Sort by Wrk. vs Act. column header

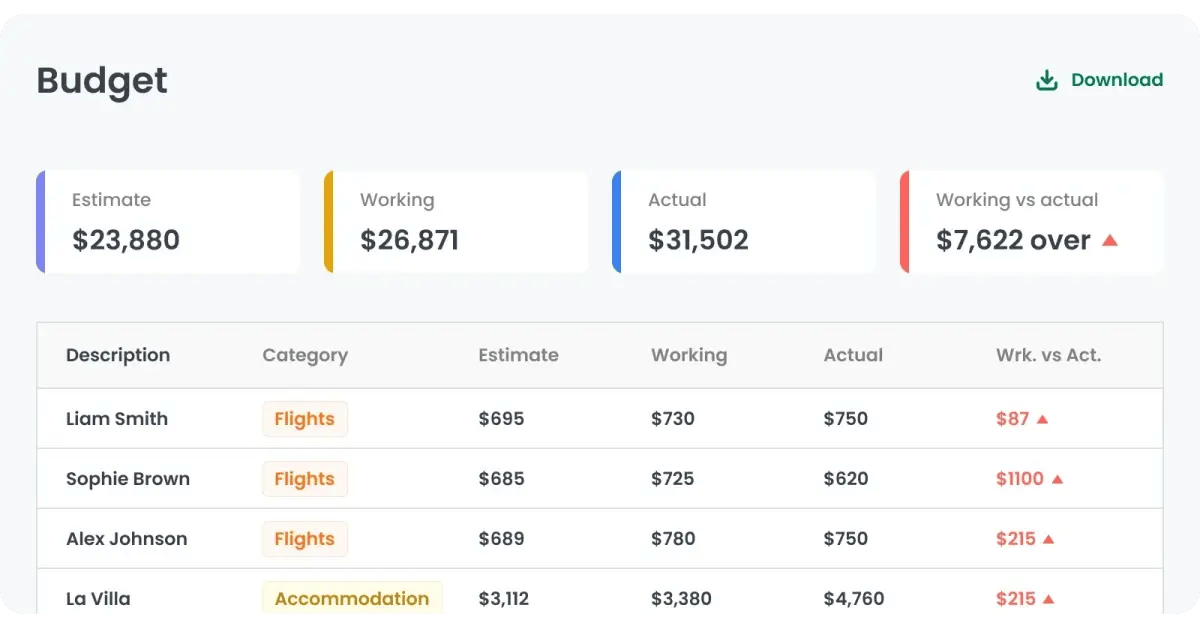(1048, 355)
